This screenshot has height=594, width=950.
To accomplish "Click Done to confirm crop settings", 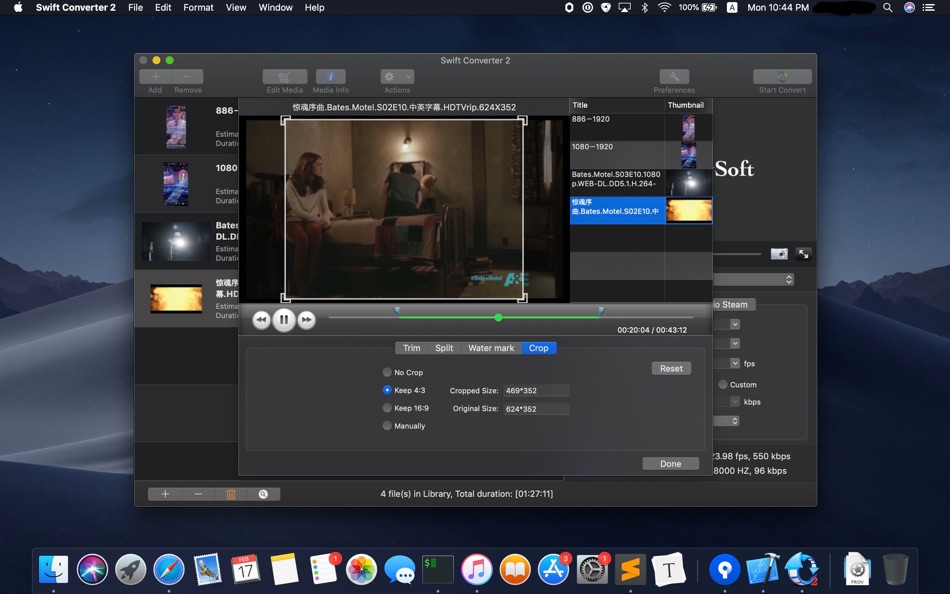I will 670,463.
